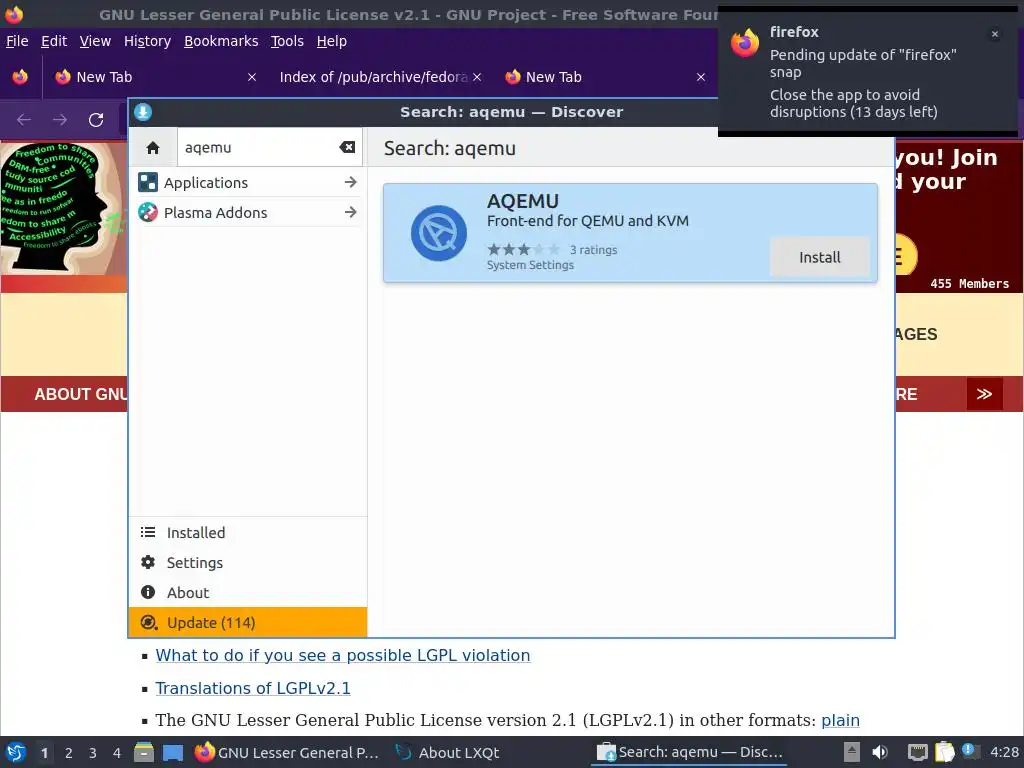Click the panel clock 4:28
This screenshot has height=768, width=1024.
1004,752
